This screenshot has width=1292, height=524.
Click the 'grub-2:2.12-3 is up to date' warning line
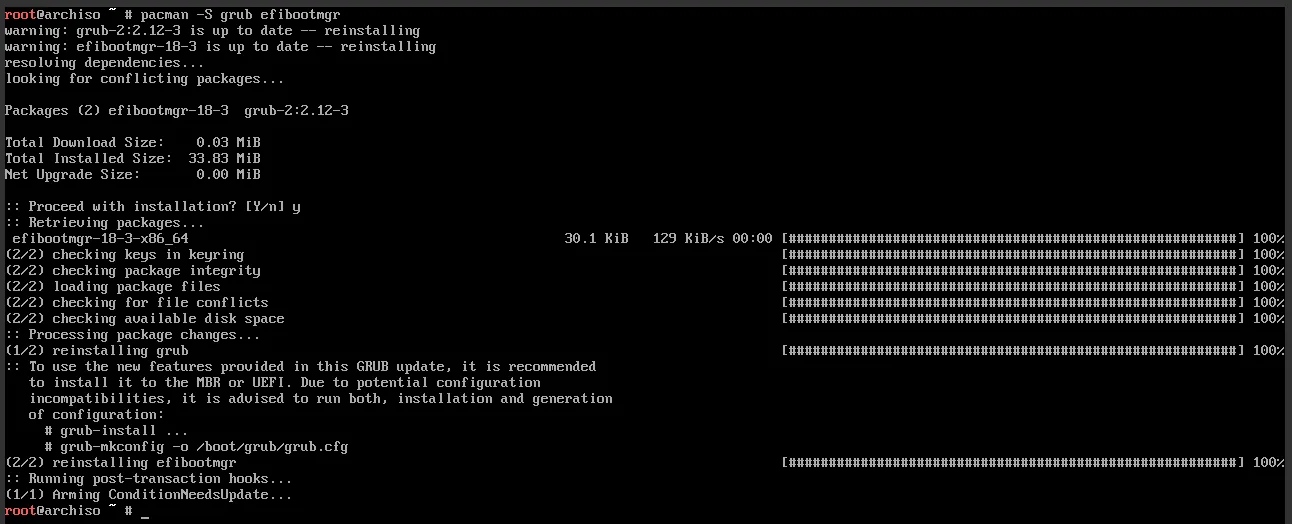pos(212,31)
